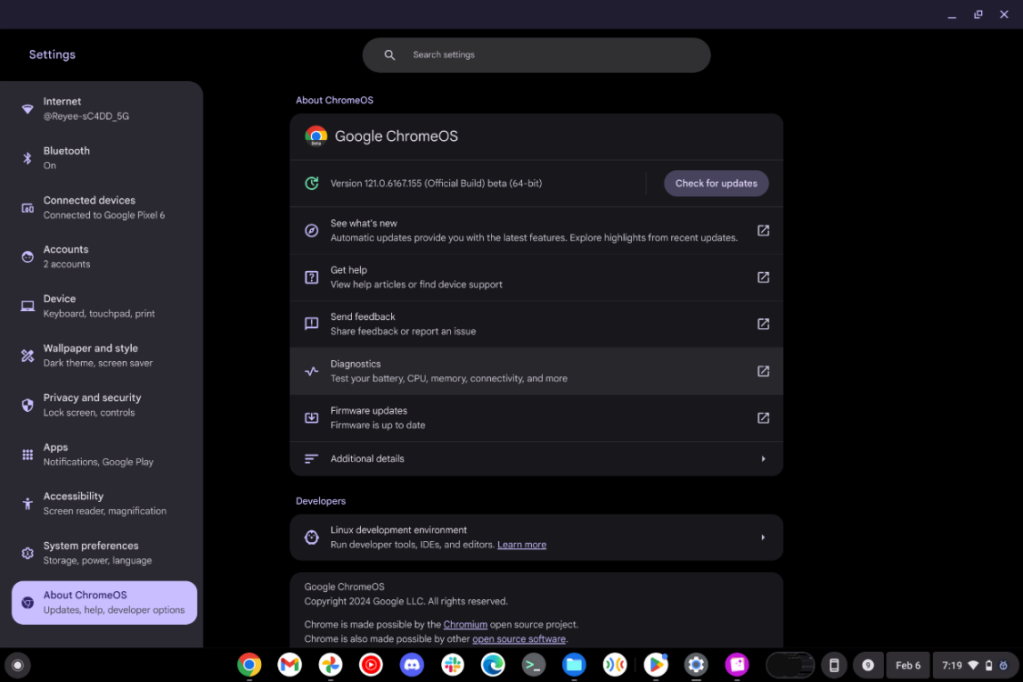Select About ChromeOS in sidebar
The height and width of the screenshot is (682, 1023).
coord(104,602)
